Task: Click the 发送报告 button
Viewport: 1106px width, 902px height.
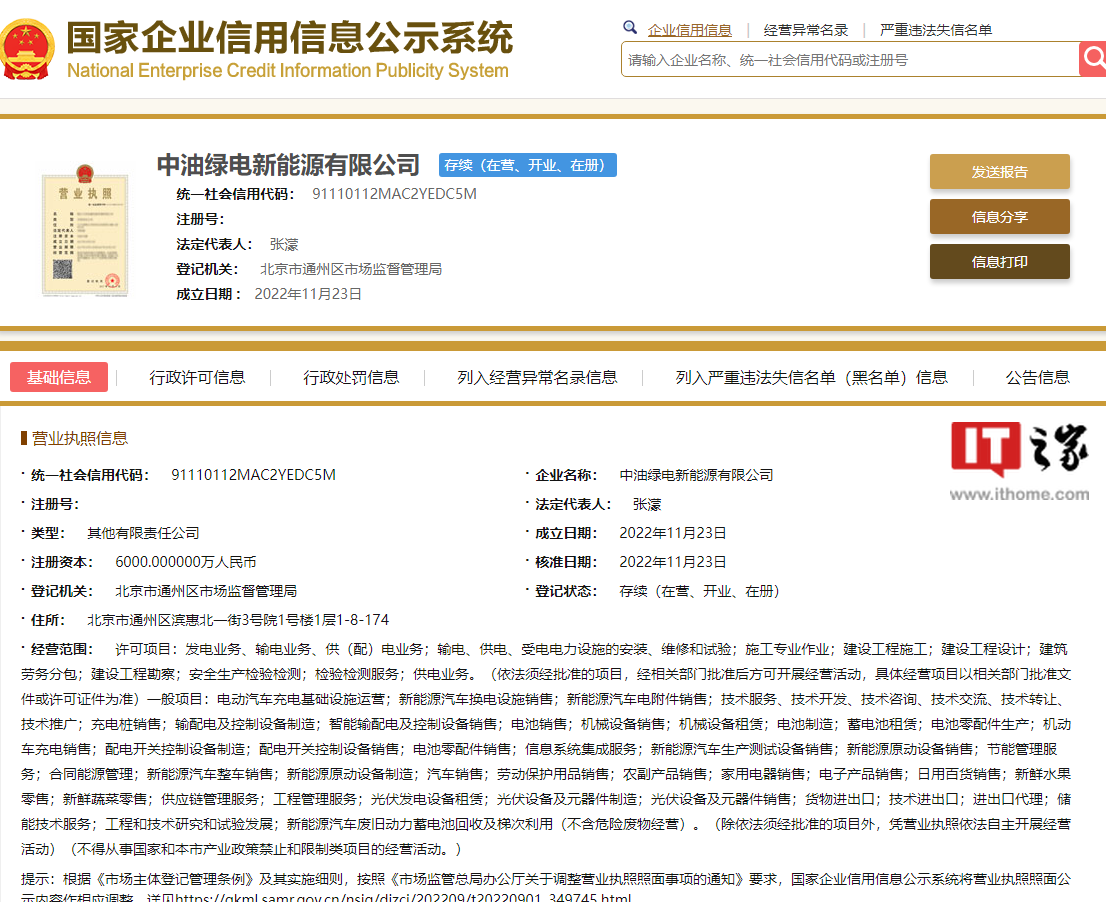Action: pyautogui.click(x=999, y=171)
